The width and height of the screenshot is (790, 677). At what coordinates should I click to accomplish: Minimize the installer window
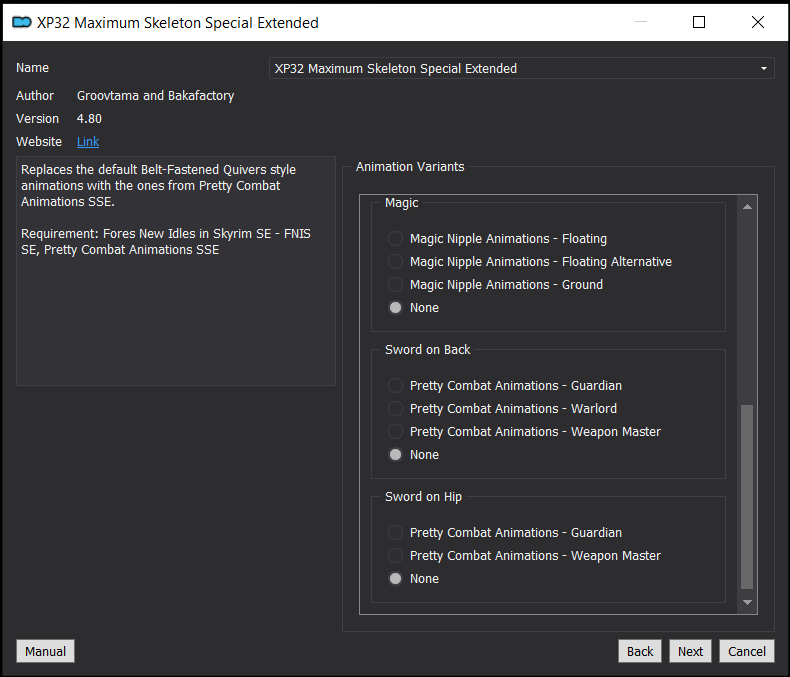[x=641, y=22]
